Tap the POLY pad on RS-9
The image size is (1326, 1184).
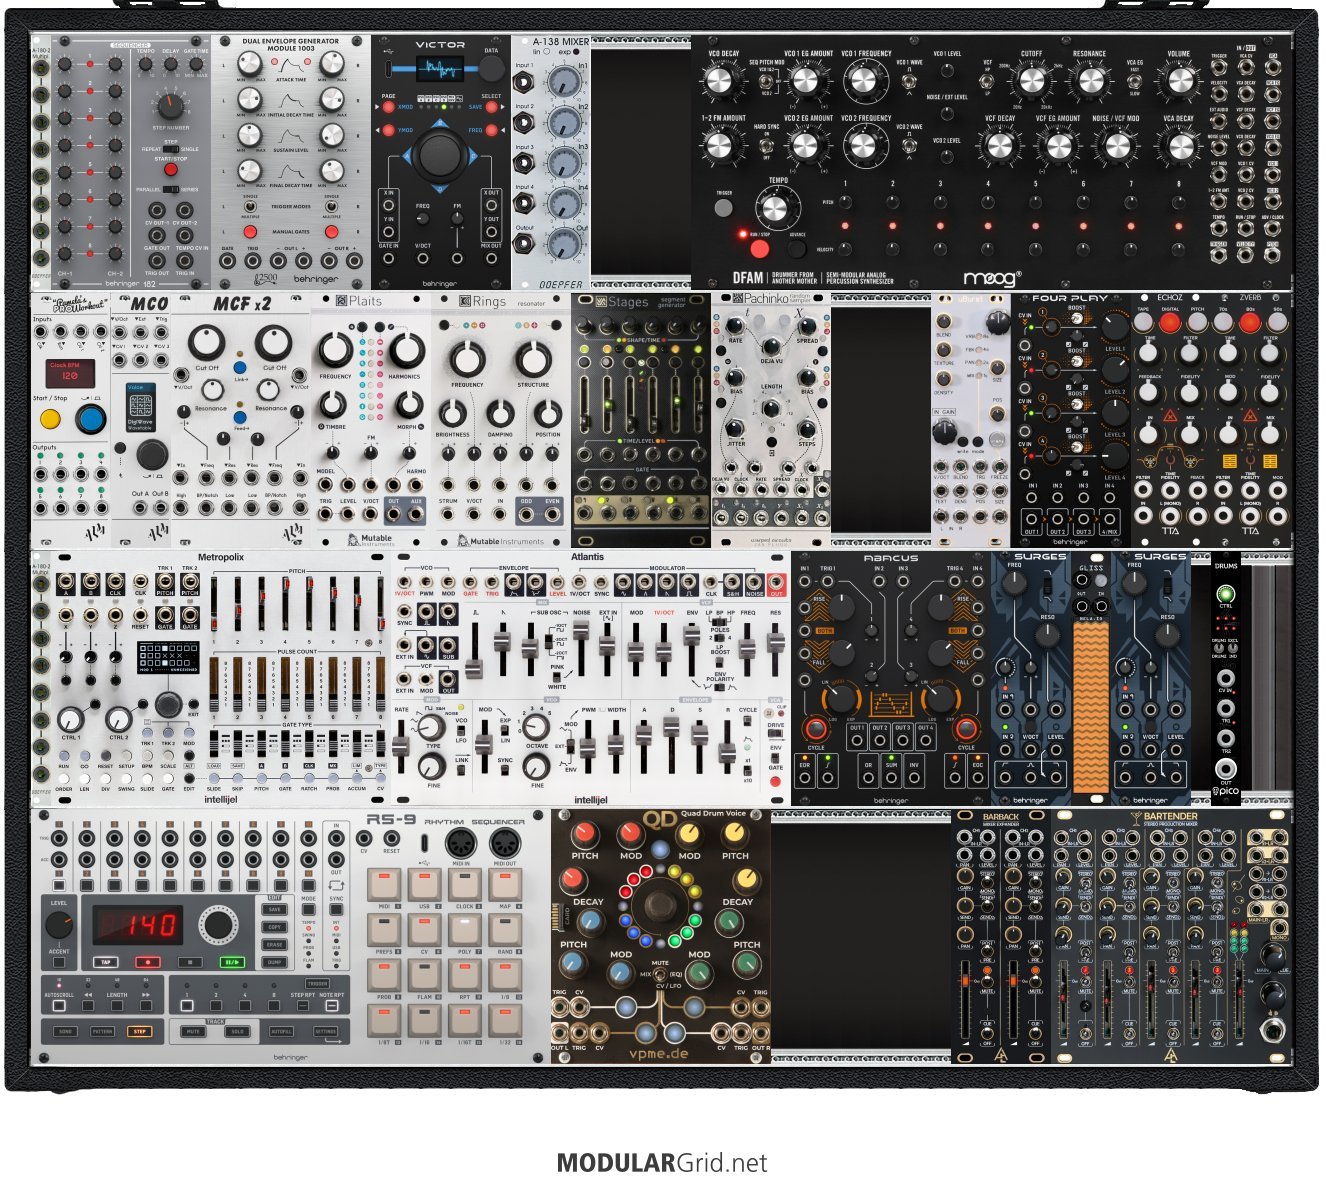[464, 929]
